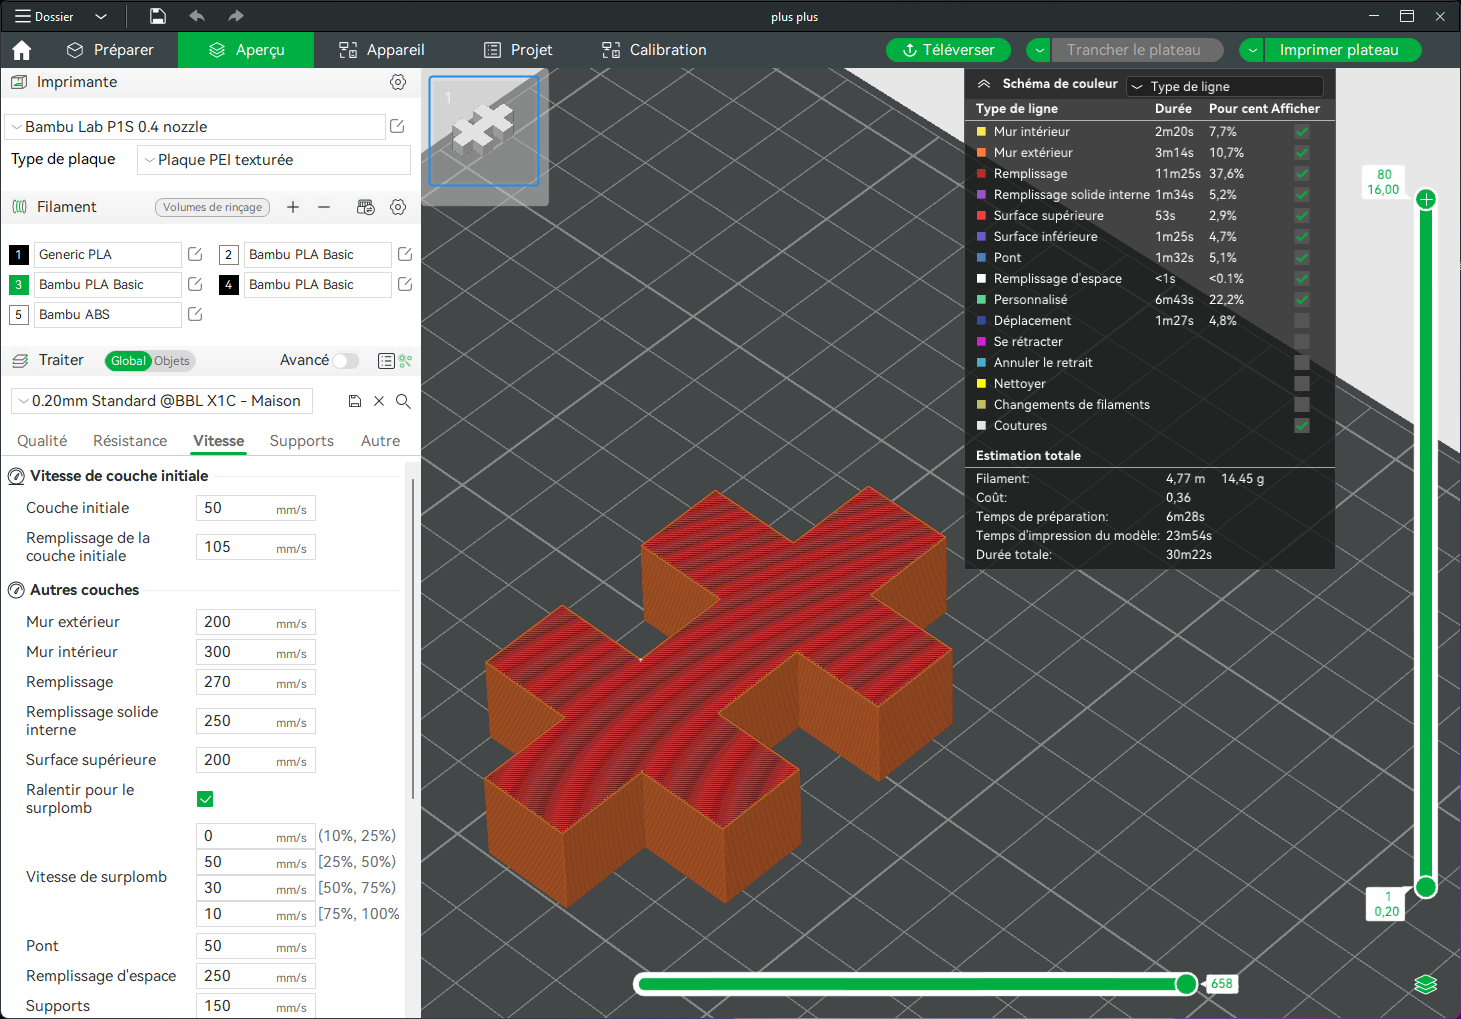The height and width of the screenshot is (1019, 1461).
Task: Open the Préparer tab
Action: click(x=110, y=50)
